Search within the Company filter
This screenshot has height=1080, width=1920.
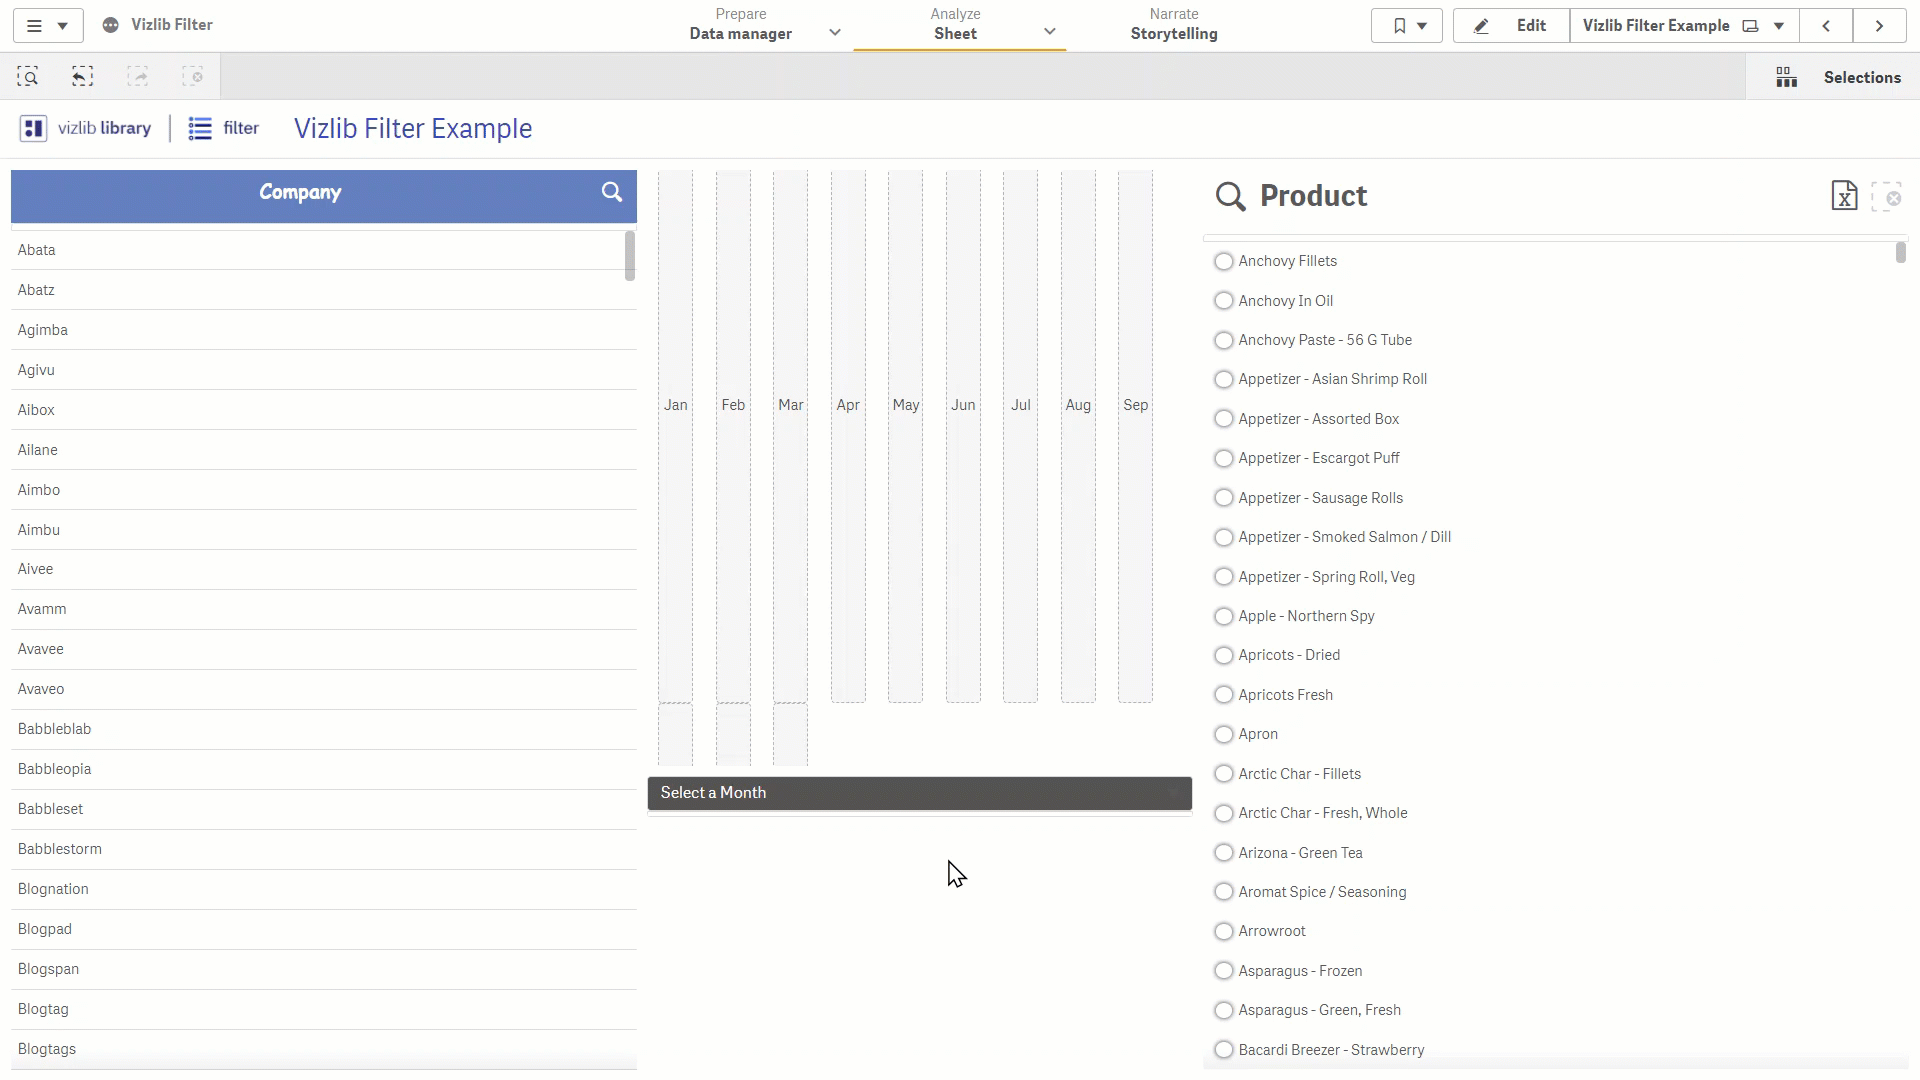click(612, 192)
